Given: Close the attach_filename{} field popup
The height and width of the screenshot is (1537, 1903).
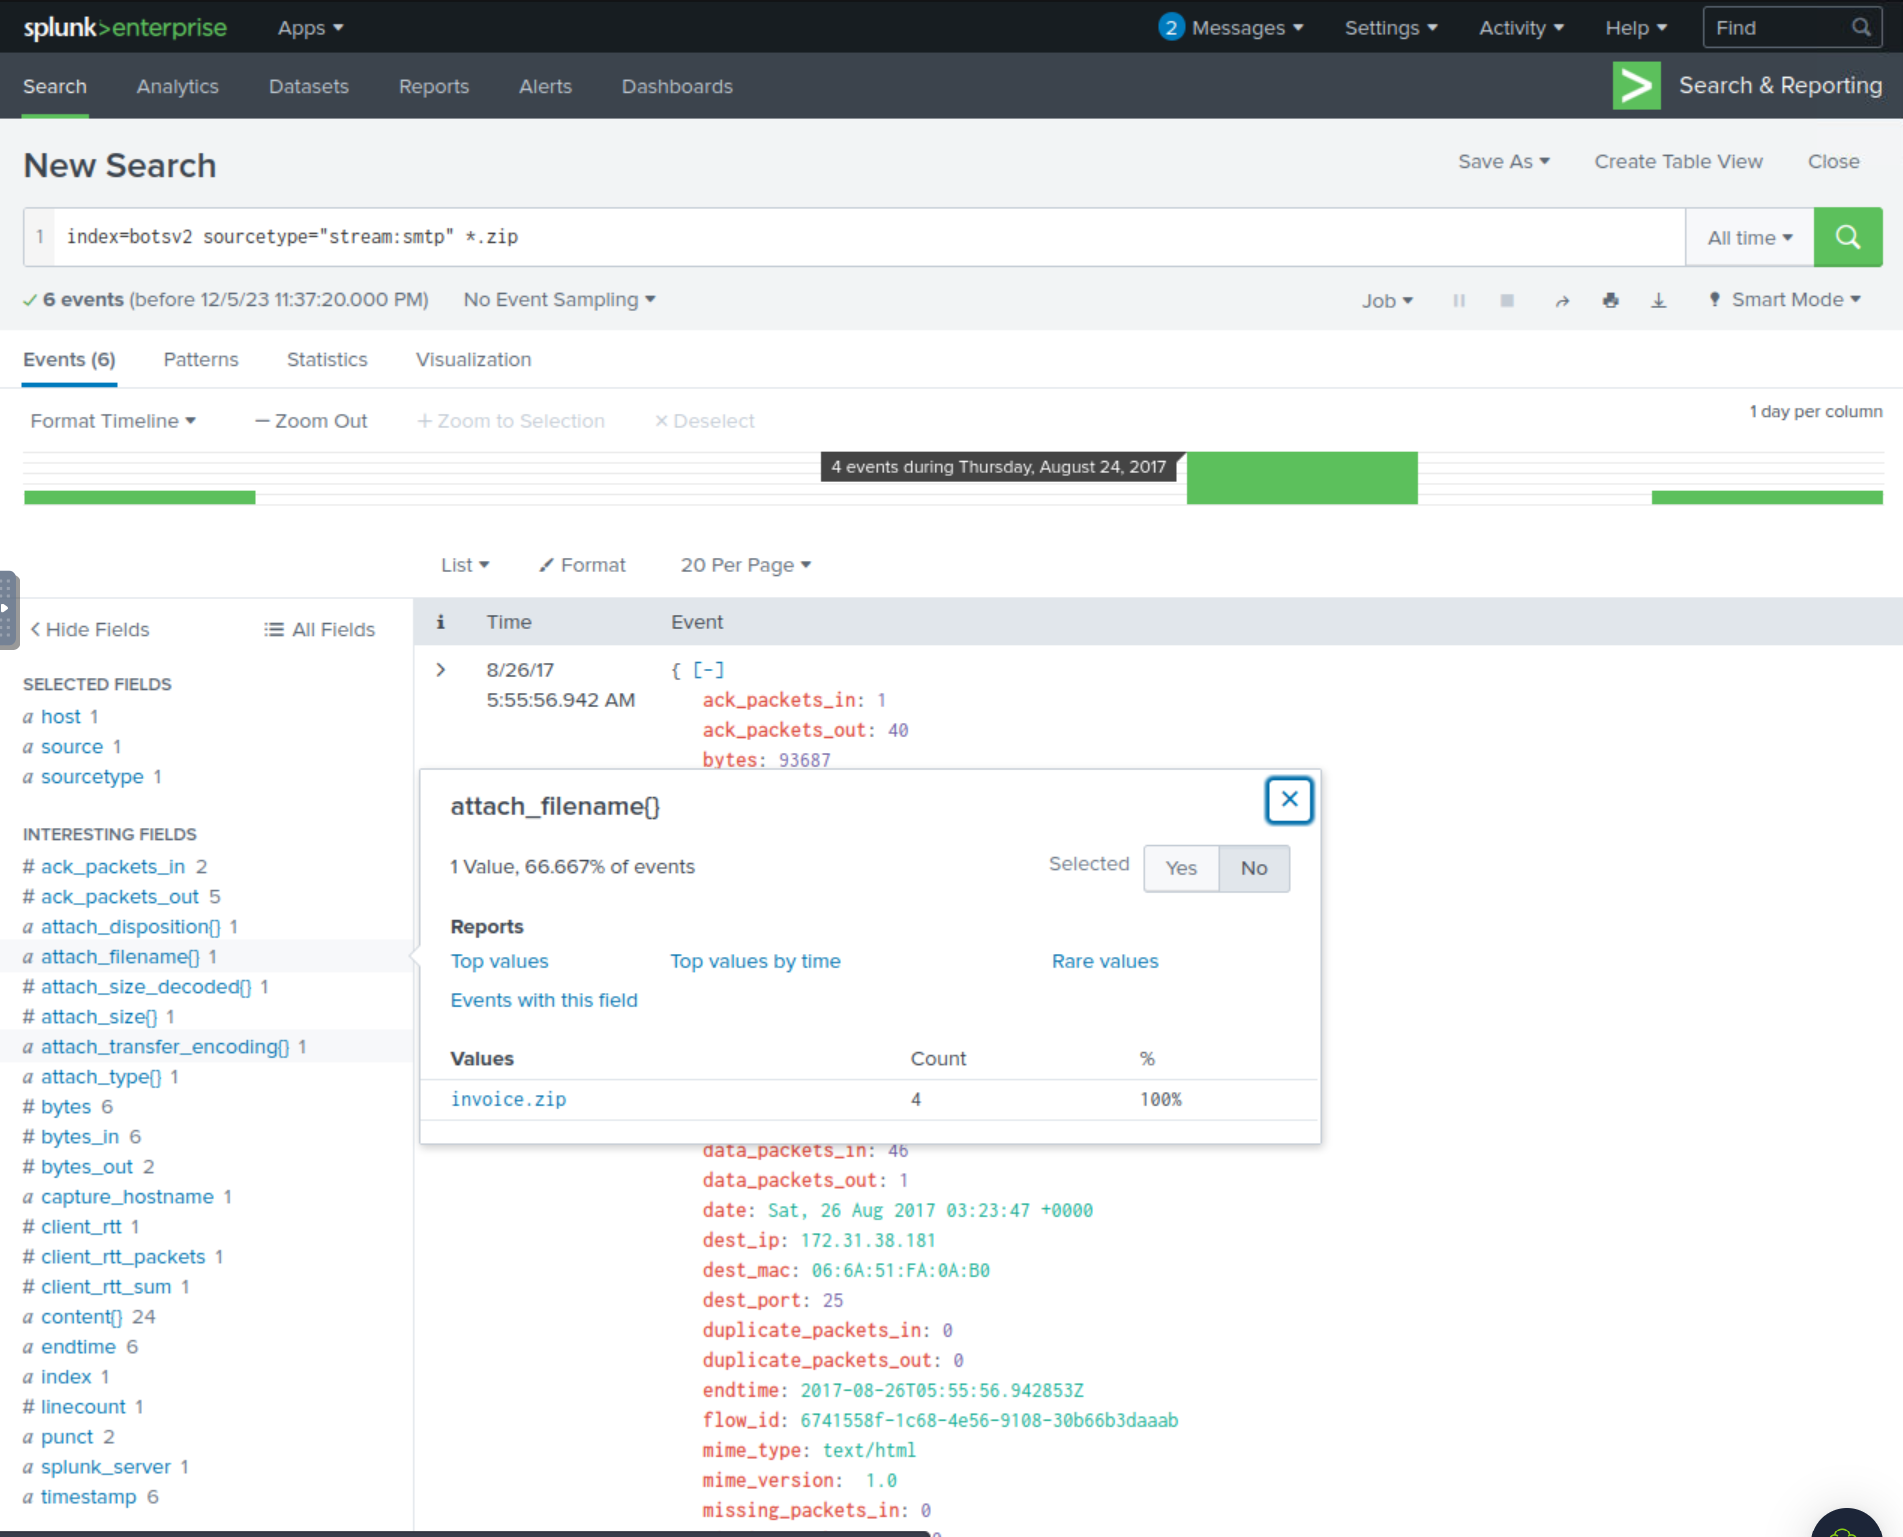Looking at the screenshot, I should [1289, 800].
